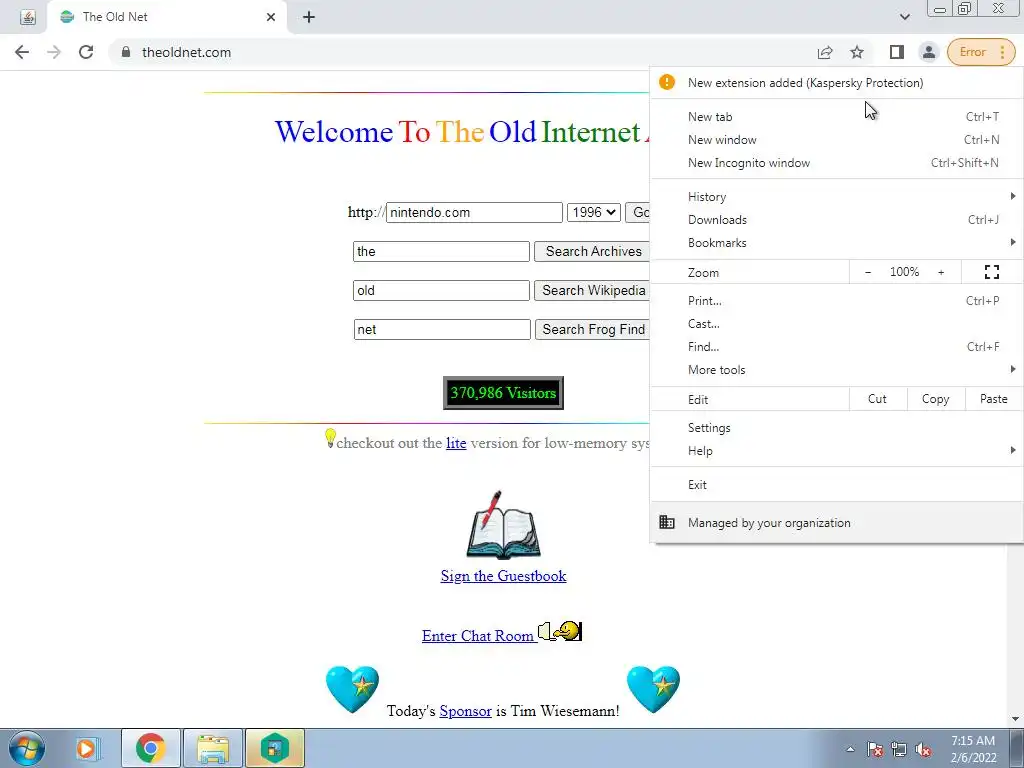Viewport: 1024px width, 768px height.
Task: Open File Explorer from taskbar
Action: coord(213,748)
